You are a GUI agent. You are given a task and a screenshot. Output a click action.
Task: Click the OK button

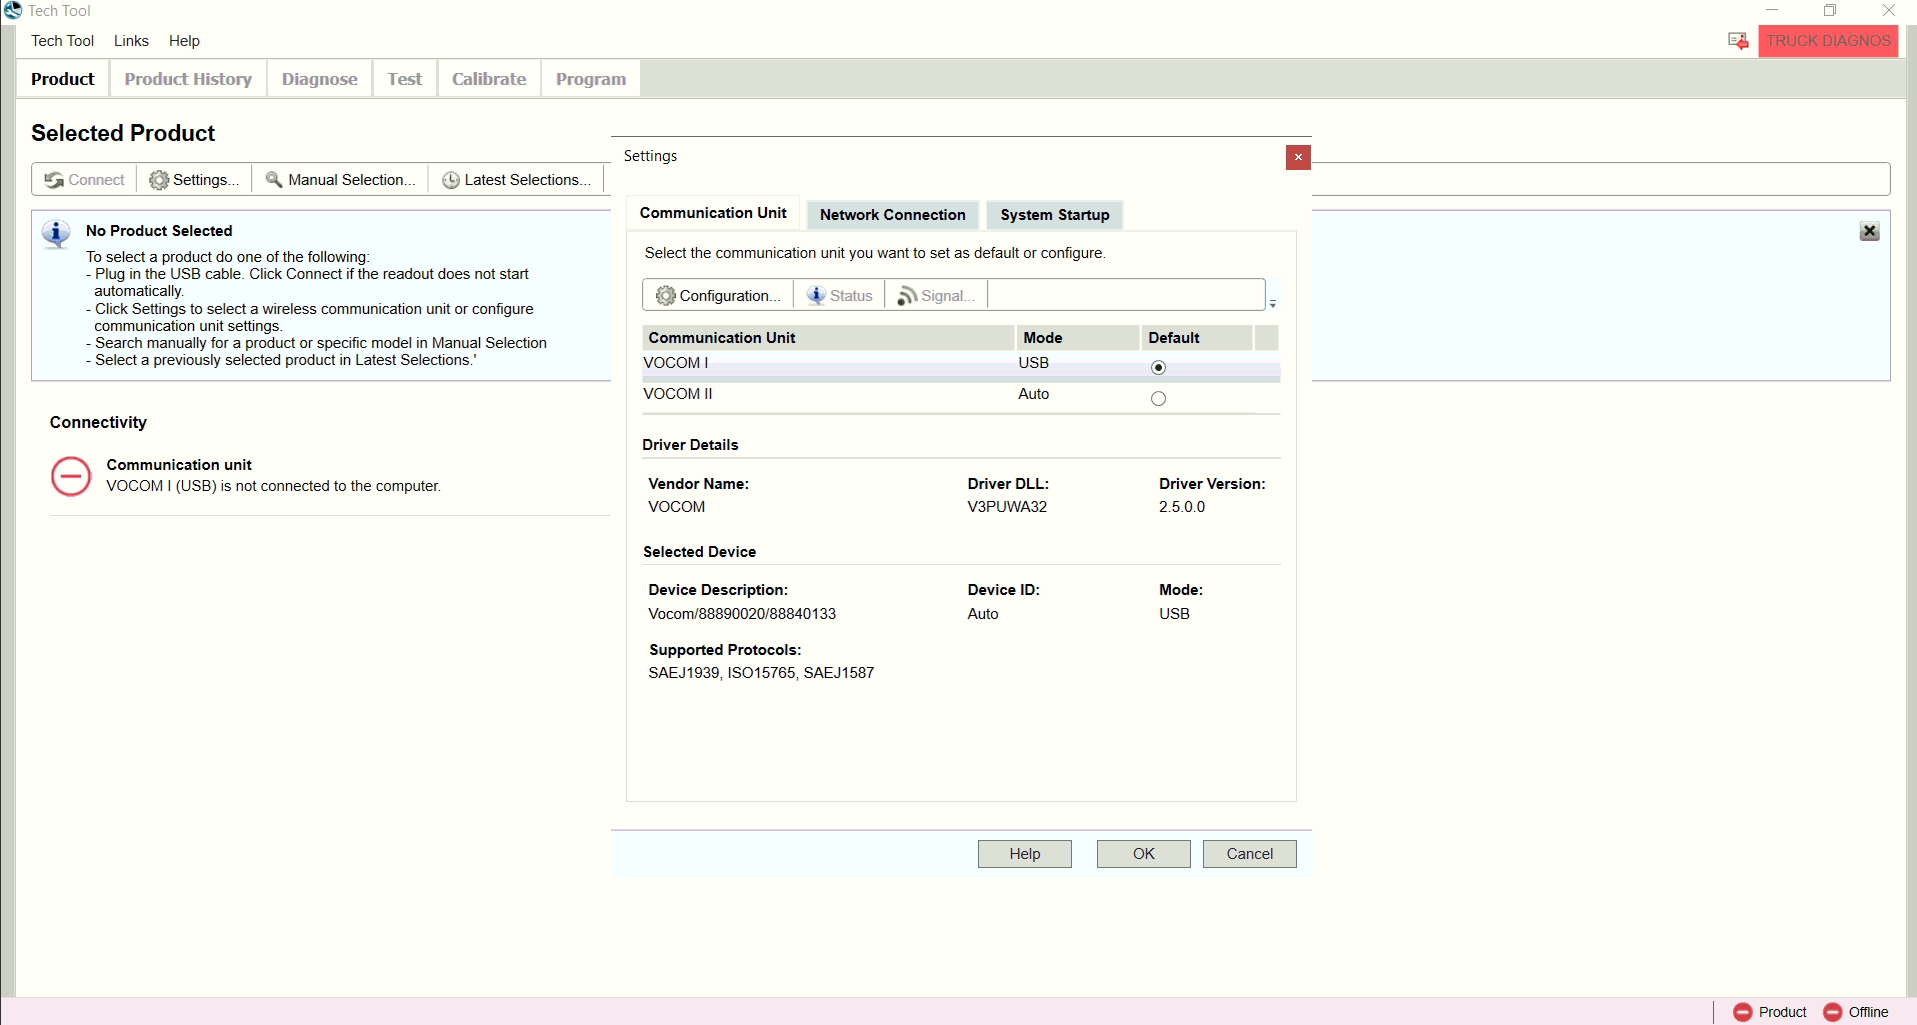[1143, 854]
